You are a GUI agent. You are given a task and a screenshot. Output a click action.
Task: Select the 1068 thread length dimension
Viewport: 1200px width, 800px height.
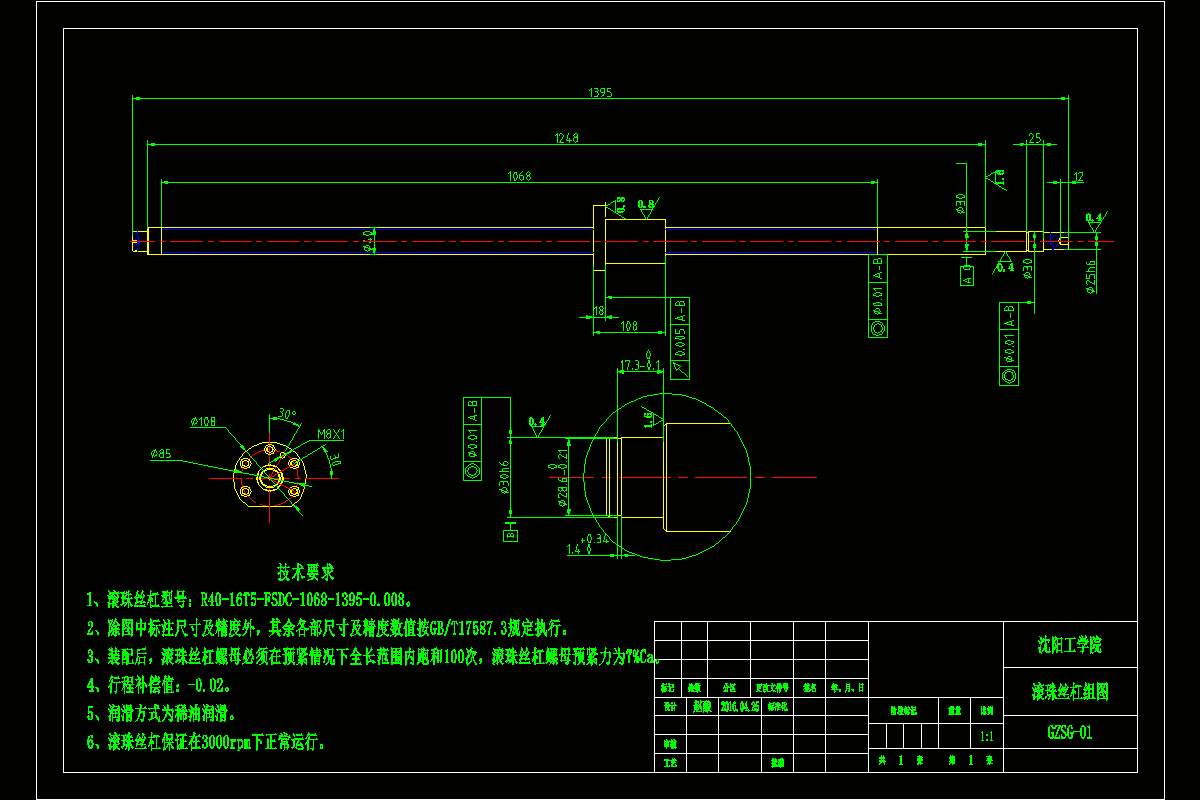tap(519, 176)
